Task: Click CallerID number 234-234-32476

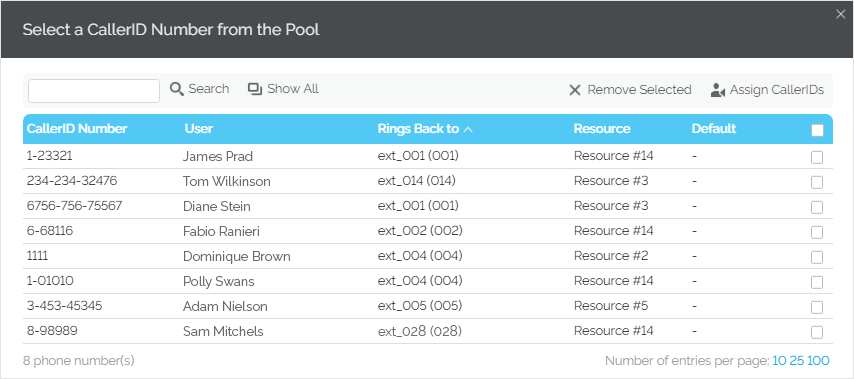Action: (x=72, y=181)
